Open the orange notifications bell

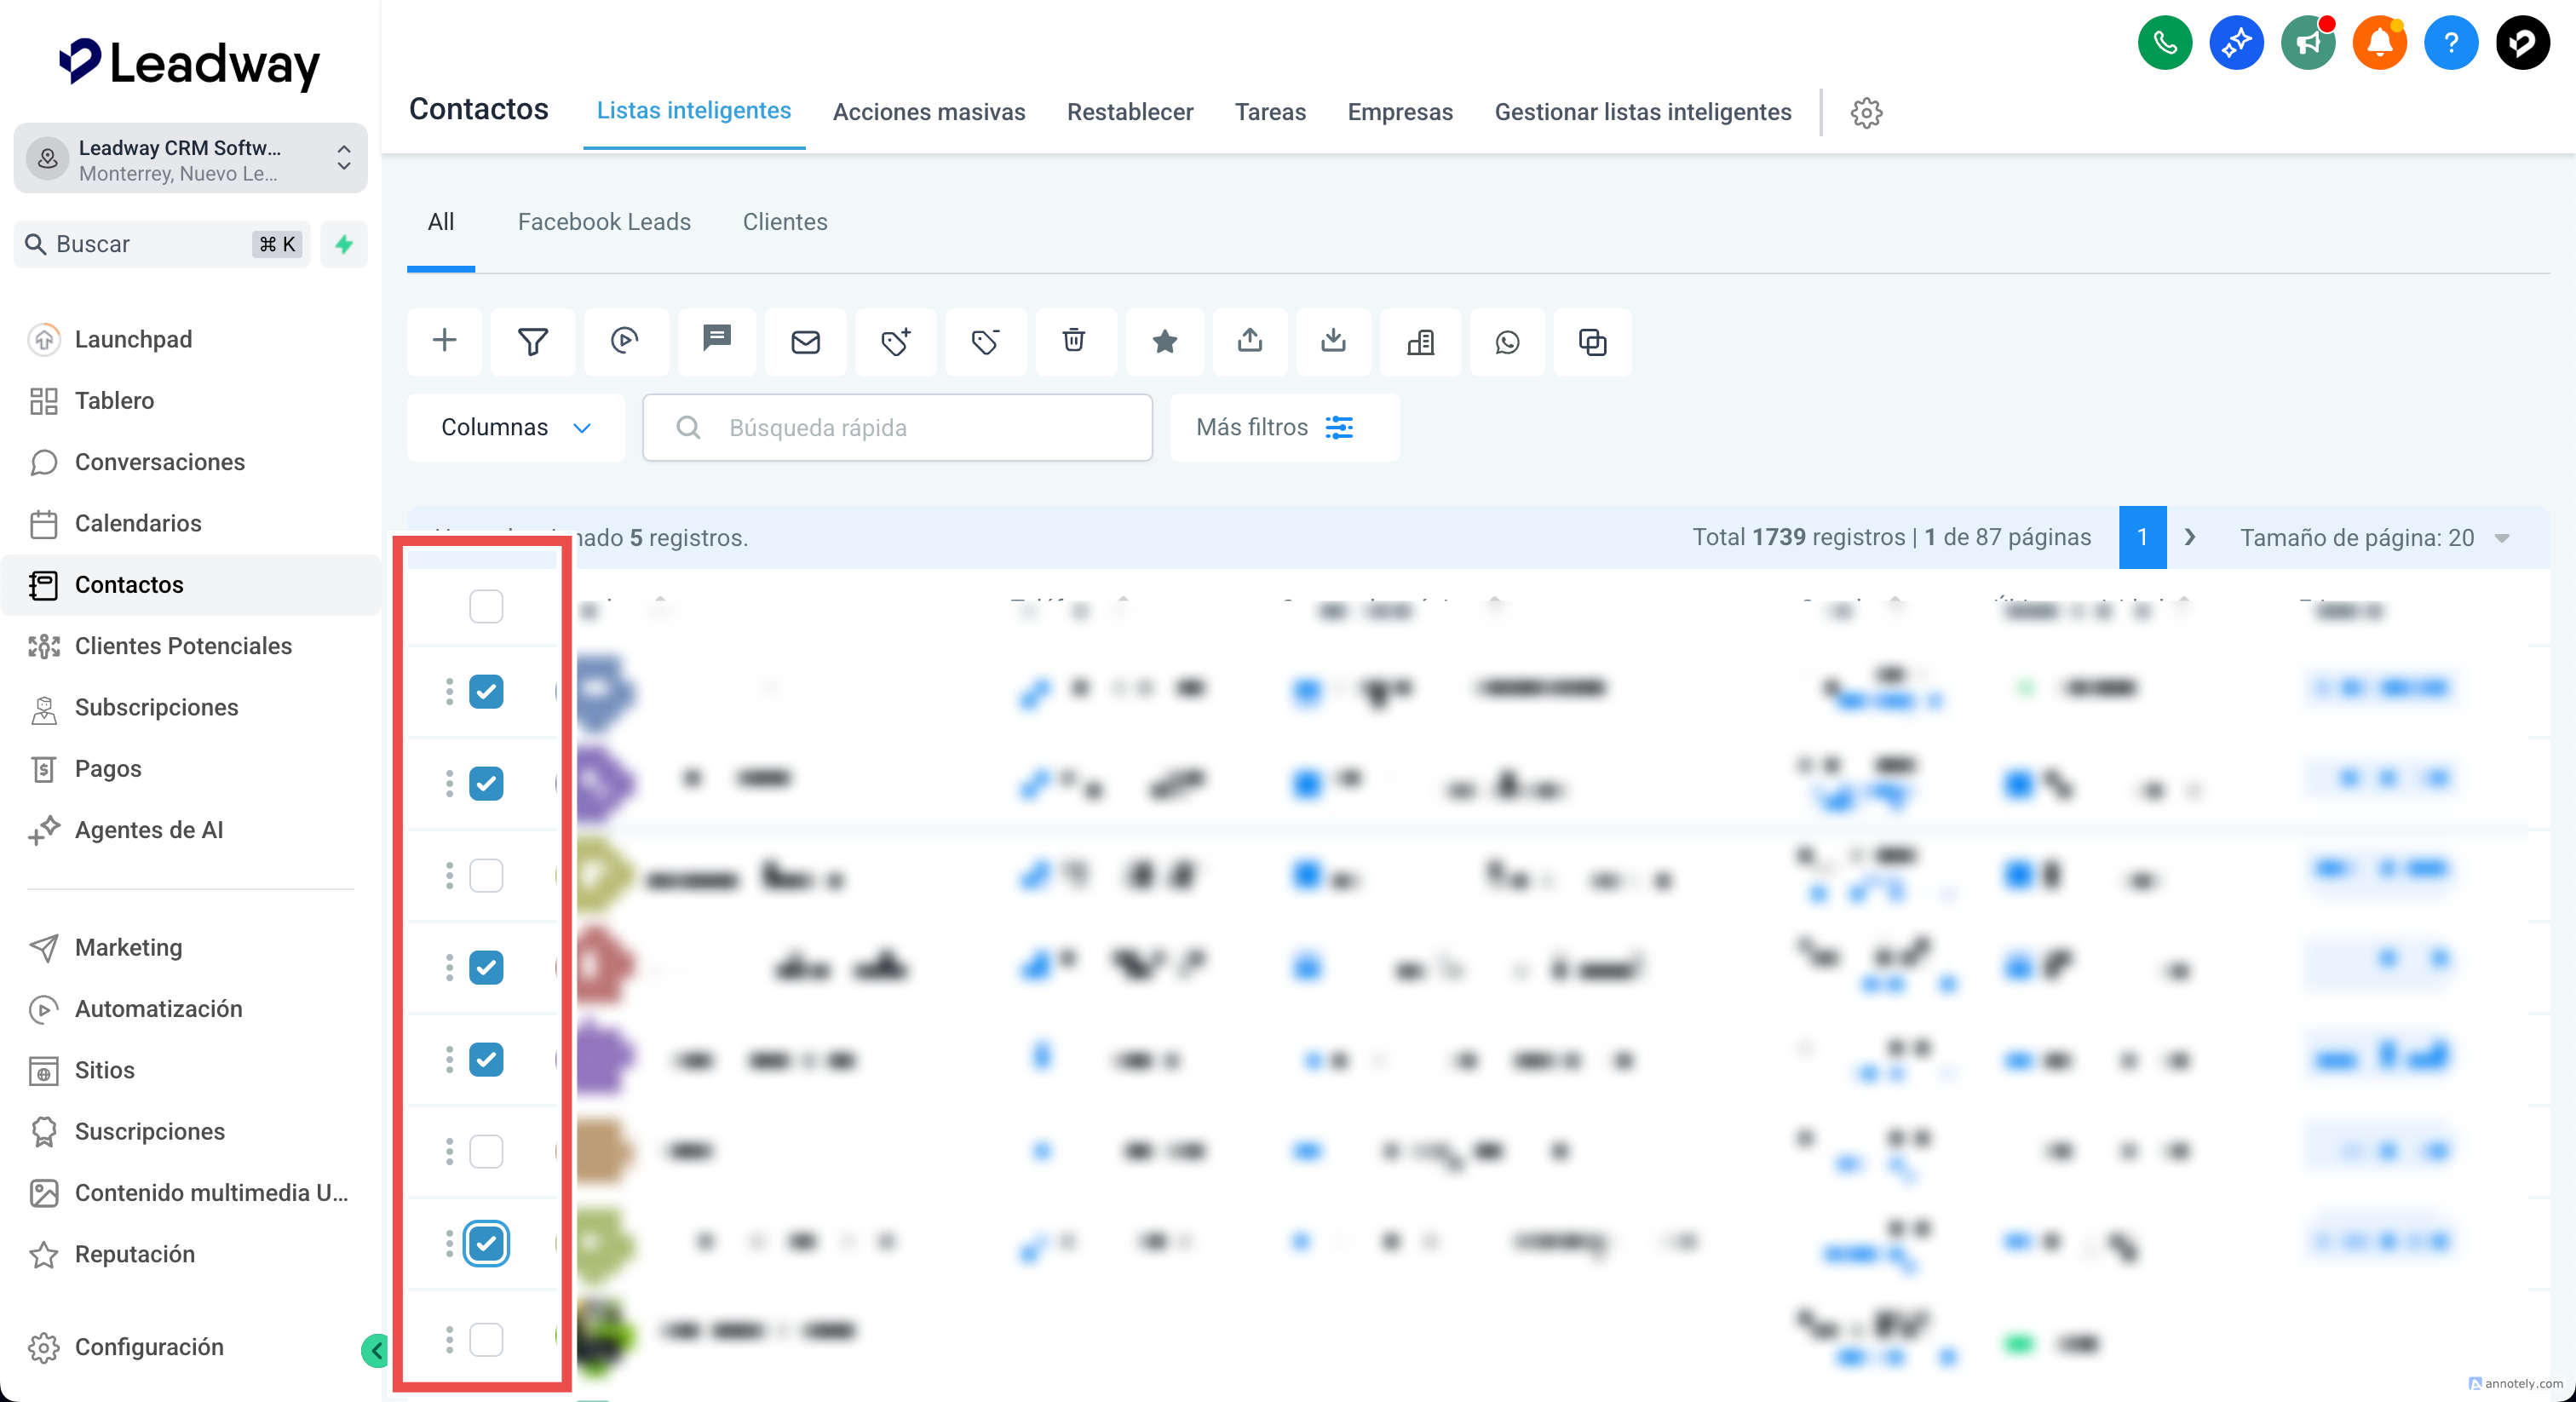coord(2379,43)
